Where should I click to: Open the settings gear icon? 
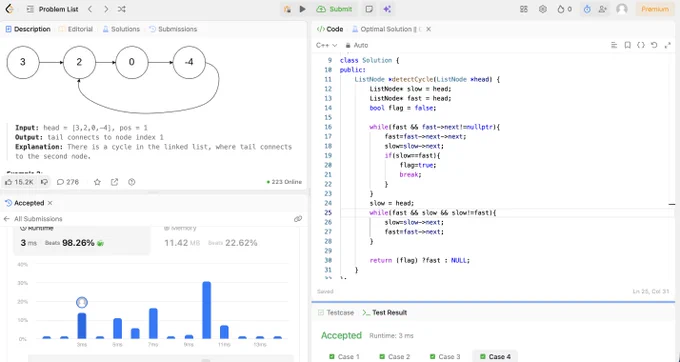click(x=543, y=9)
